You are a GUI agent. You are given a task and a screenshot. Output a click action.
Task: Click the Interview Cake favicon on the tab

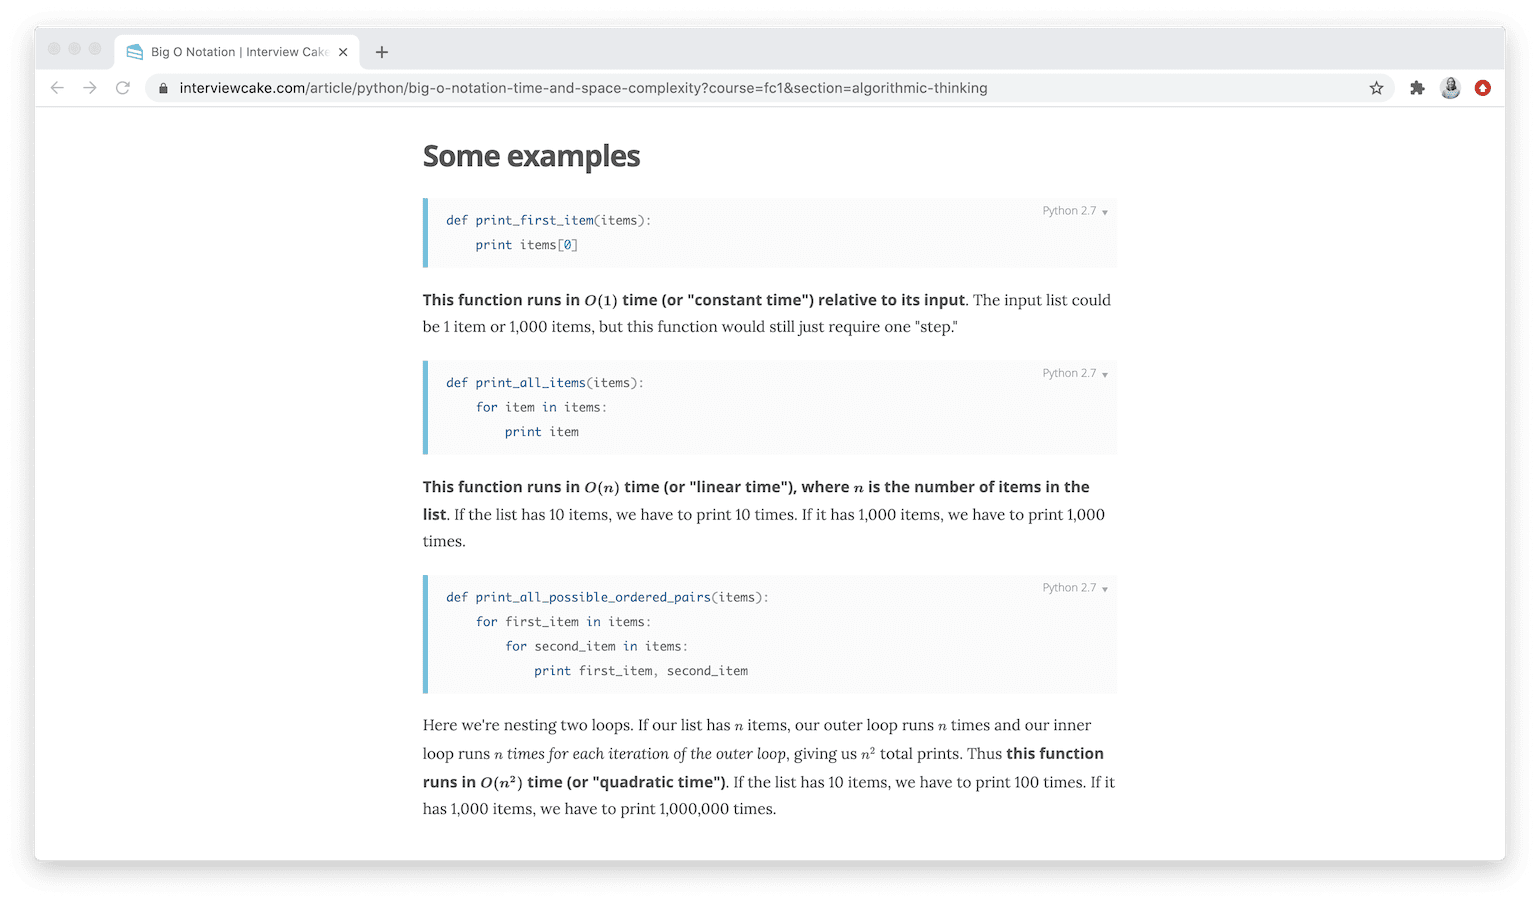[135, 51]
